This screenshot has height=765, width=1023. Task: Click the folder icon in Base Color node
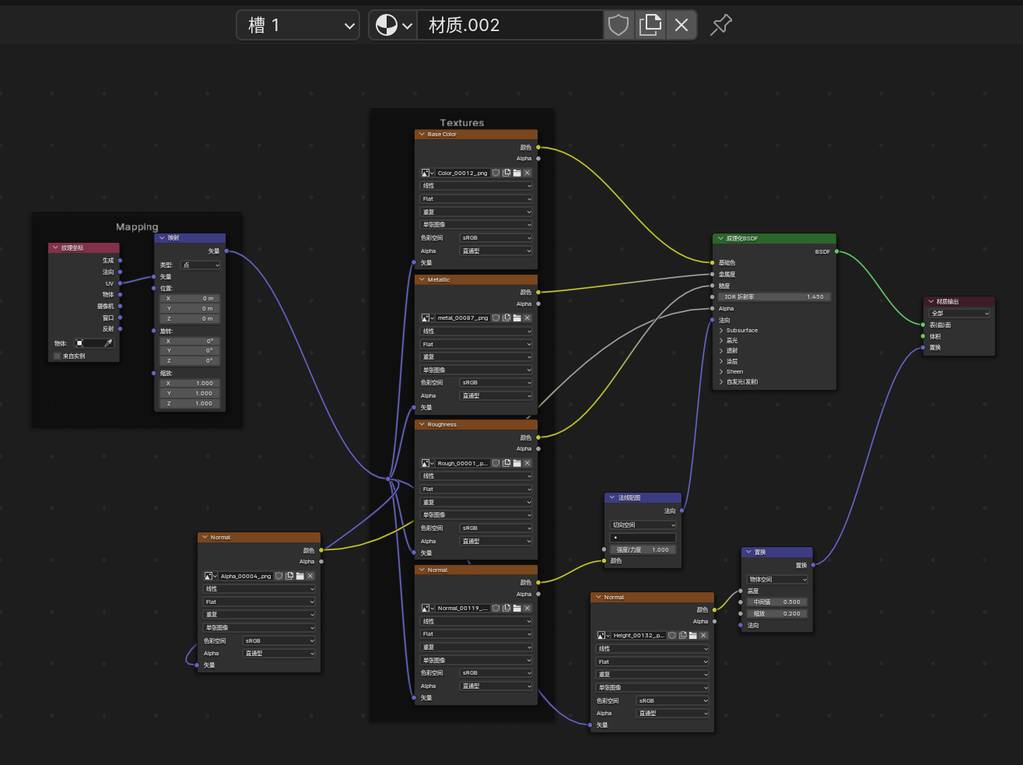point(517,173)
